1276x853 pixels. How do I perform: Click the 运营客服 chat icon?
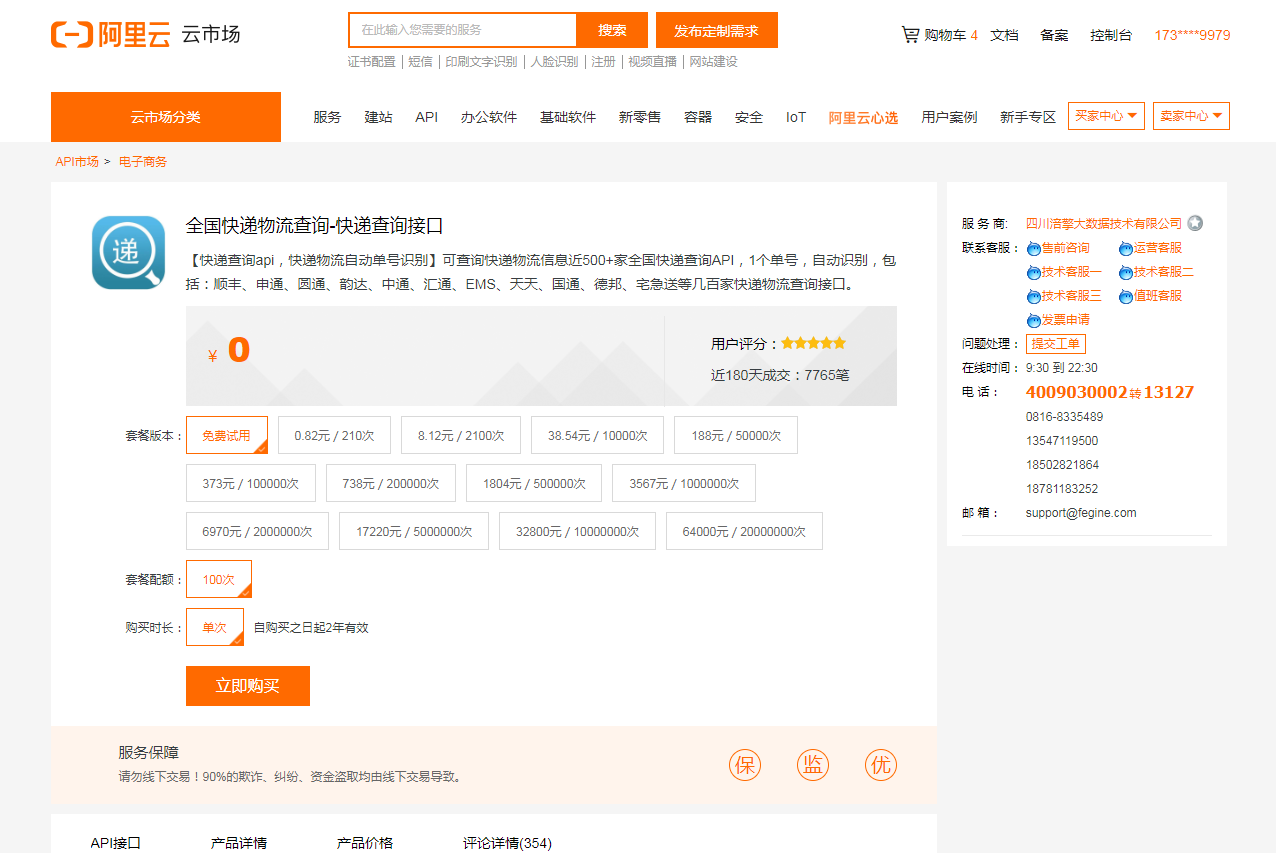point(1126,249)
